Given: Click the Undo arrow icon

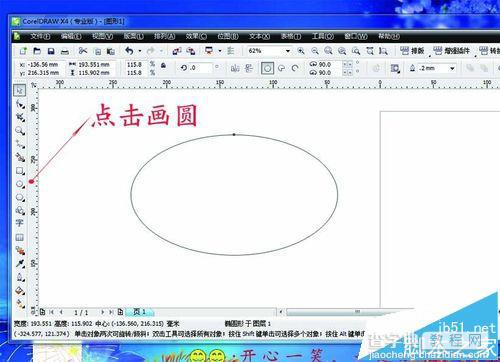Looking at the screenshot, I should coord(129,51).
